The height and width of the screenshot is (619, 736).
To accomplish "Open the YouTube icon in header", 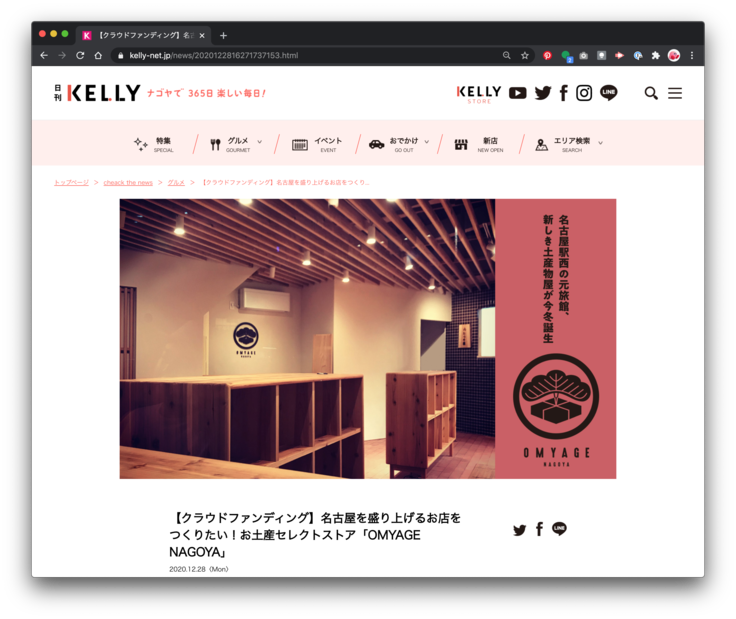I will [x=517, y=93].
